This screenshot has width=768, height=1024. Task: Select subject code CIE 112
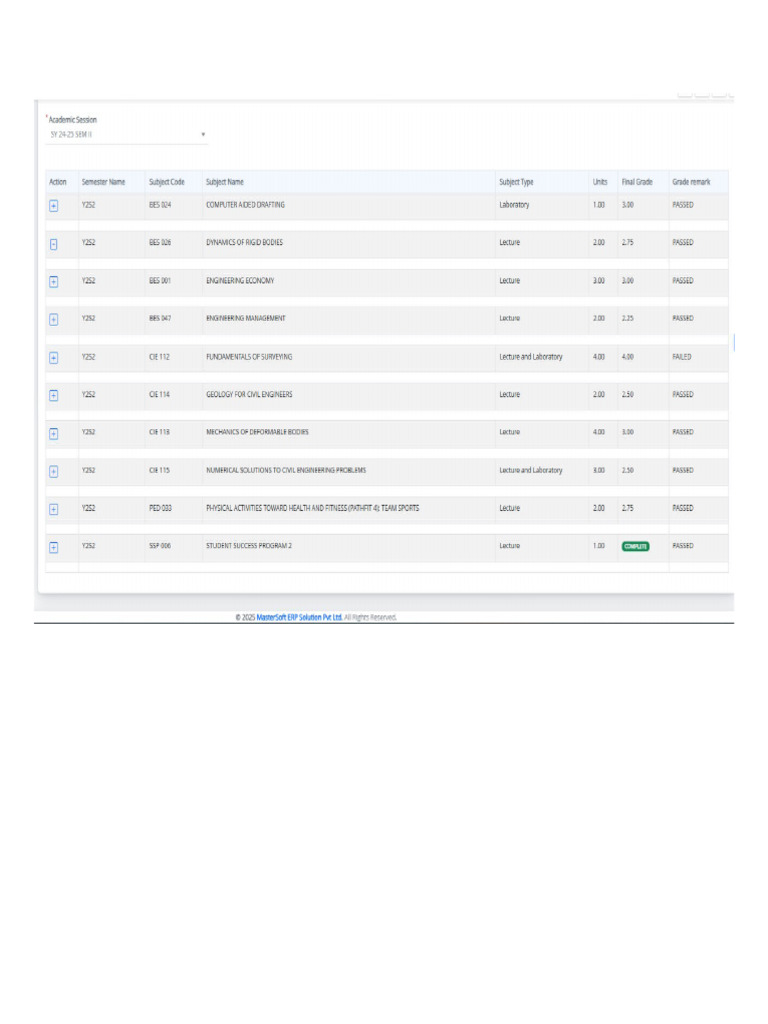159,357
